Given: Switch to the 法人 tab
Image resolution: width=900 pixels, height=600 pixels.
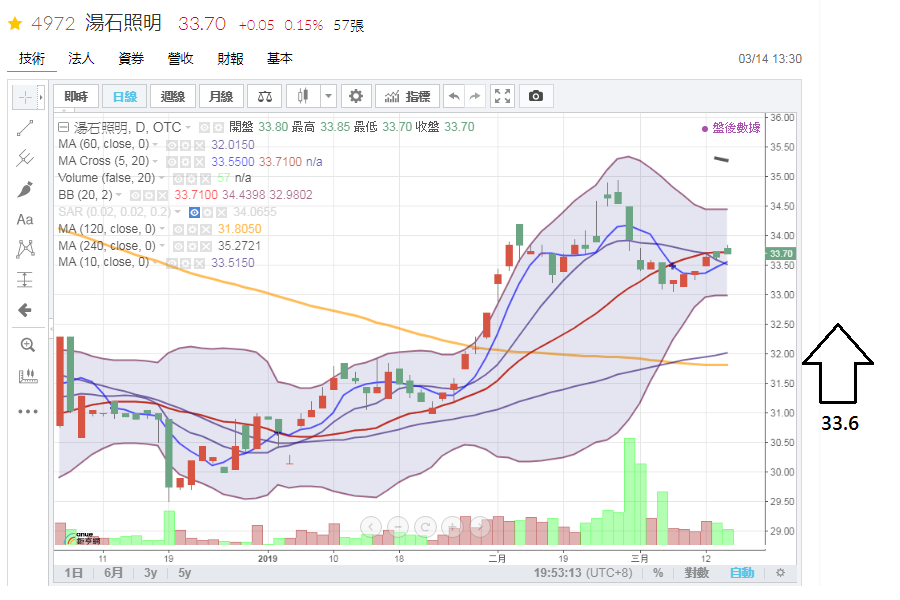Looking at the screenshot, I should 81,59.
